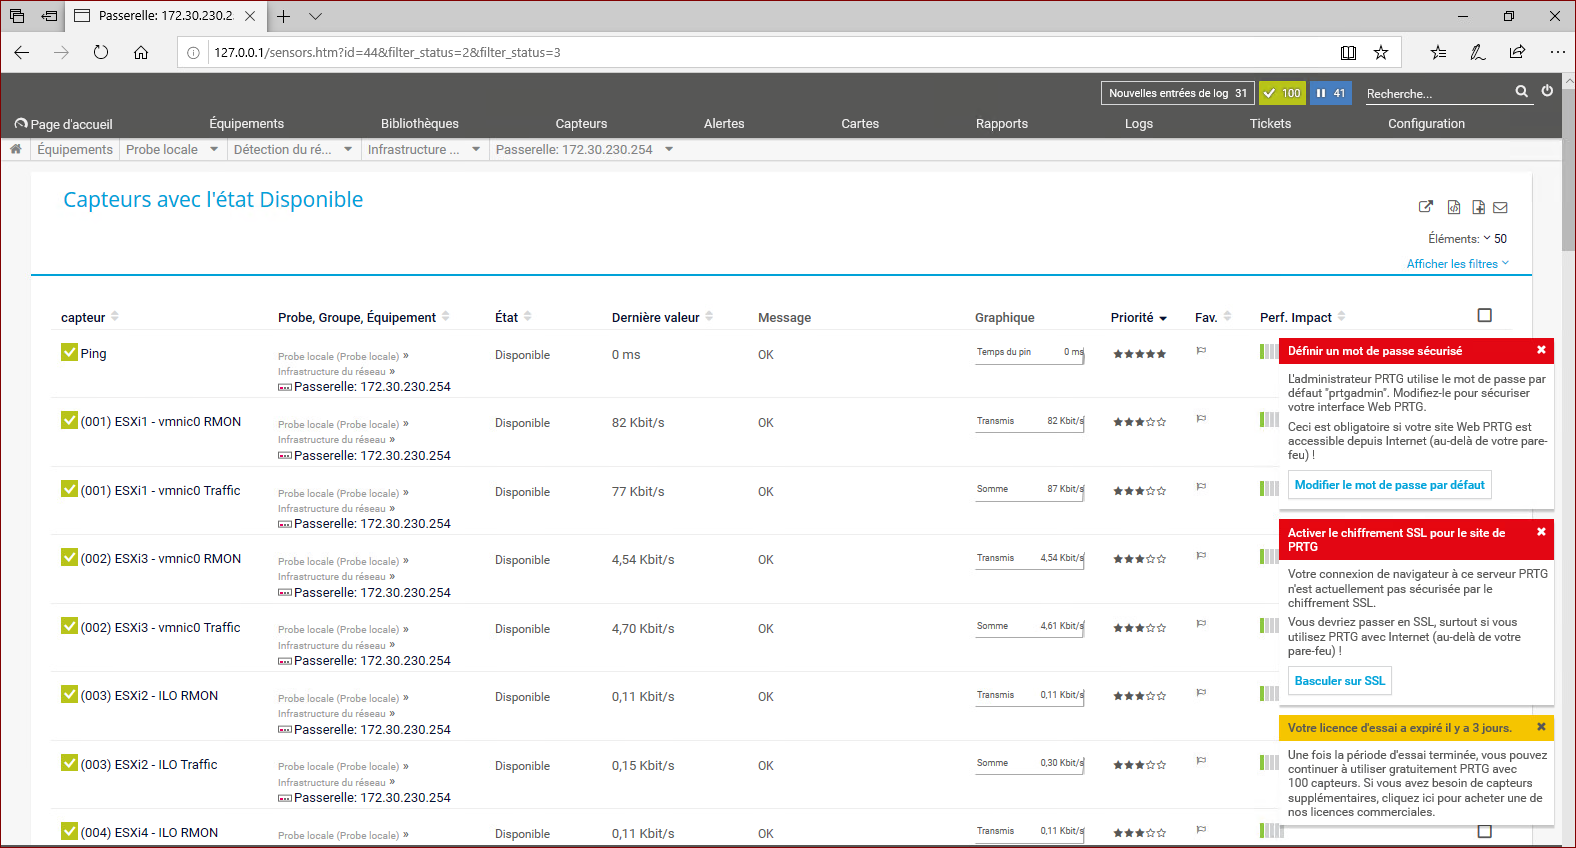Toggle the favorite flag for Ping sensor

[x=1201, y=351]
